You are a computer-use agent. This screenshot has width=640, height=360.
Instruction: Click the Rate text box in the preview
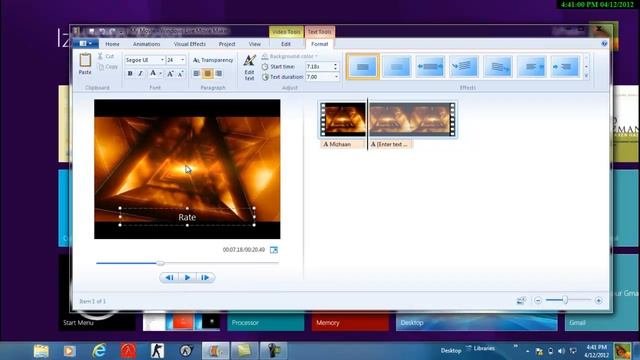click(187, 217)
